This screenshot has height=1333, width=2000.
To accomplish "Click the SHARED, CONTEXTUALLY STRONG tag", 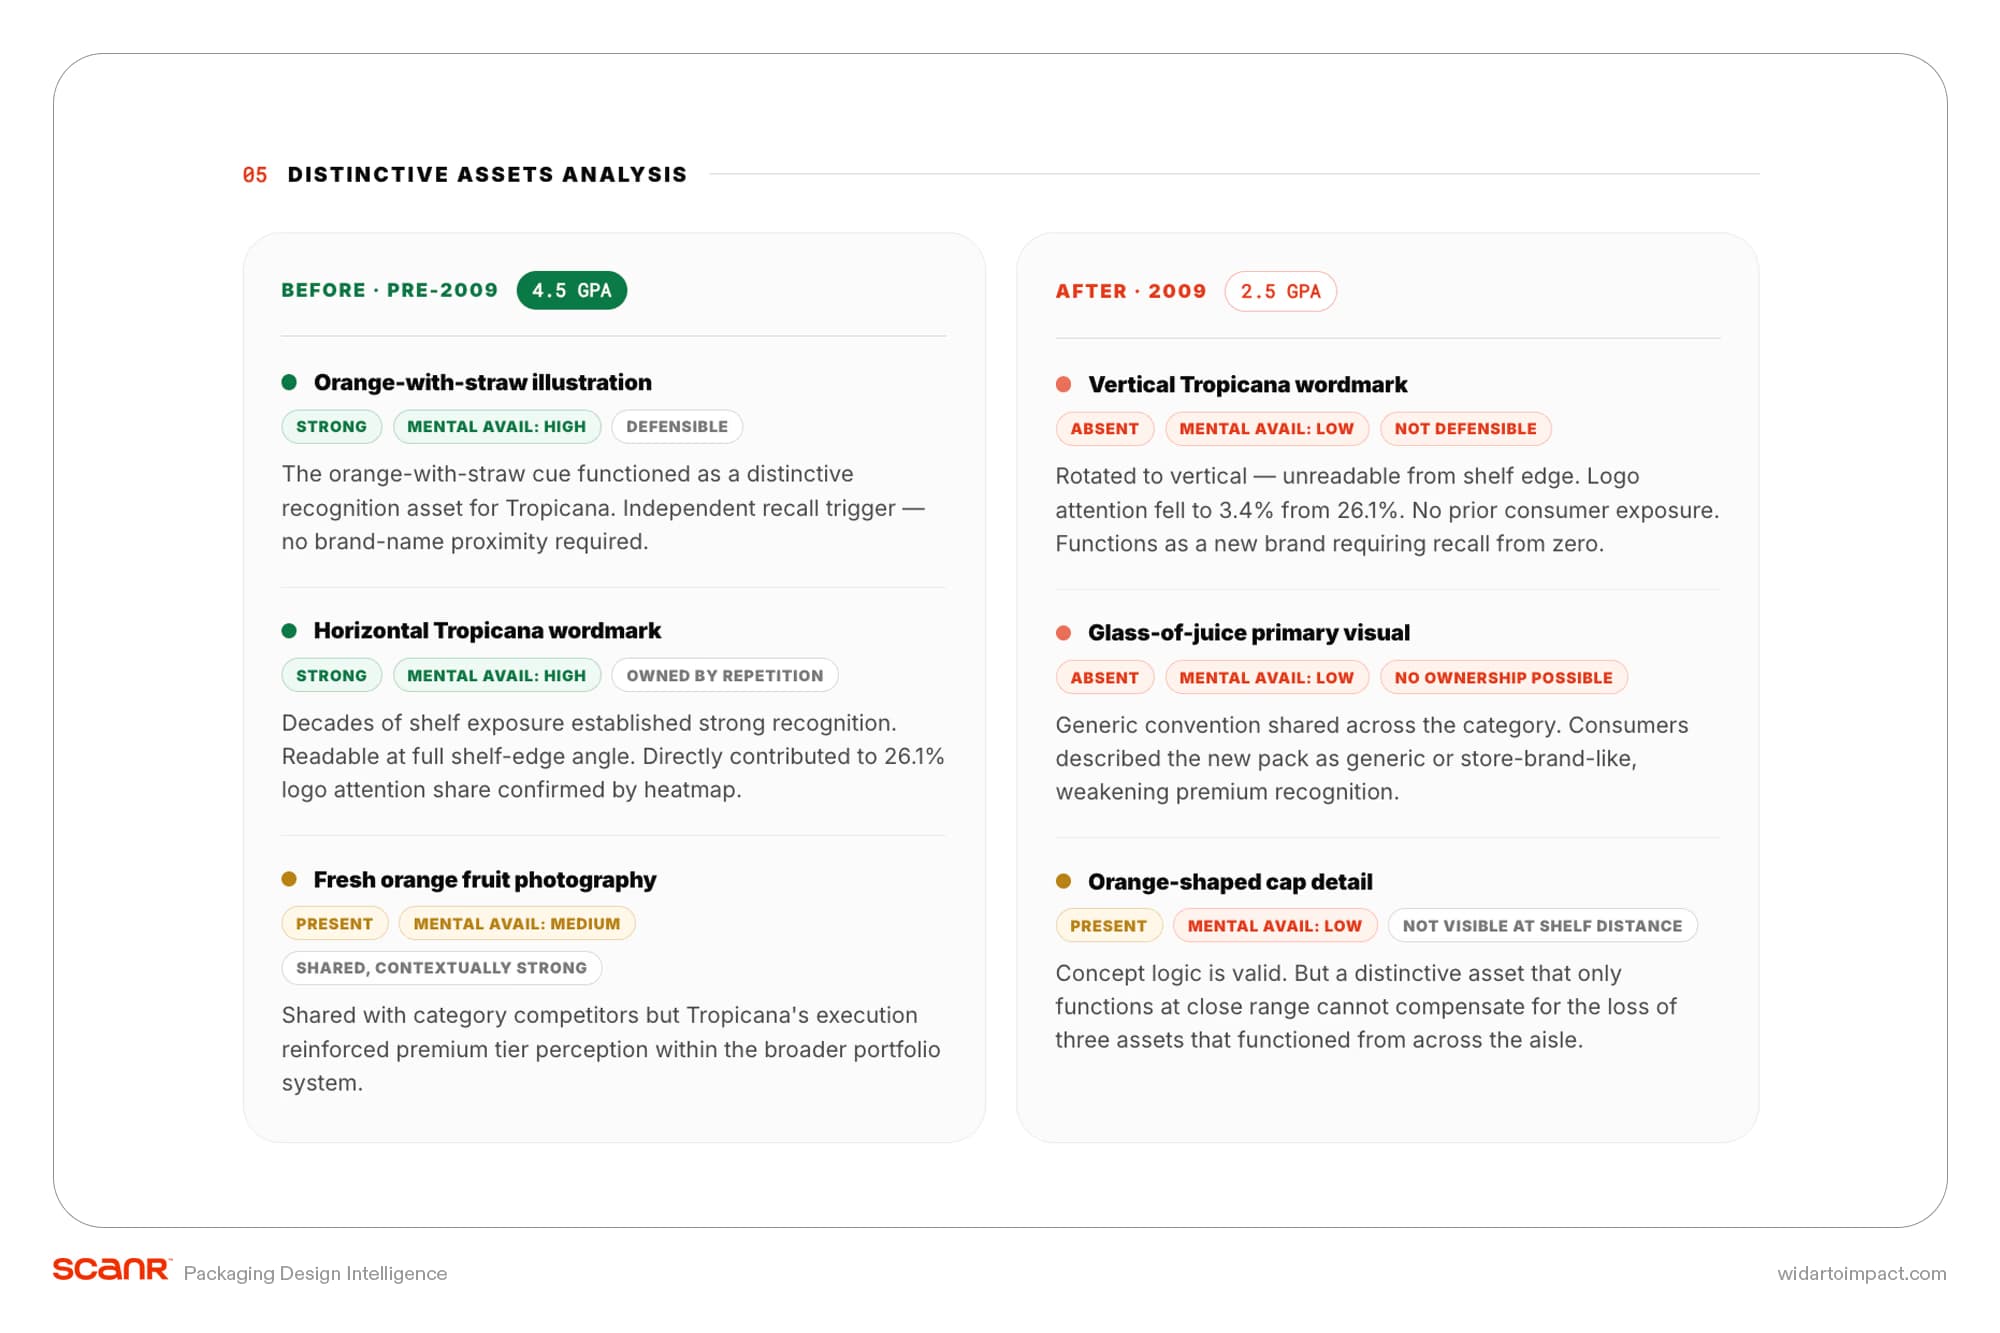I will (442, 968).
